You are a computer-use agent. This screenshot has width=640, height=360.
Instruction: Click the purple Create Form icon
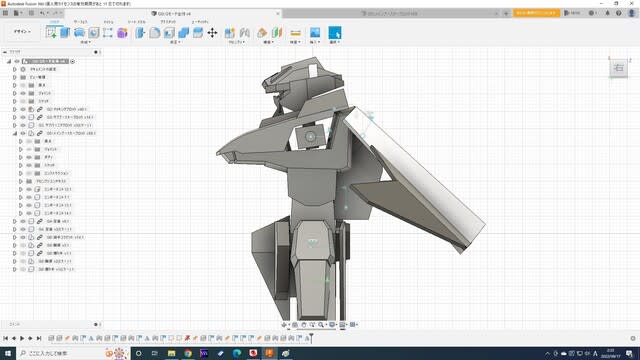coord(122,33)
